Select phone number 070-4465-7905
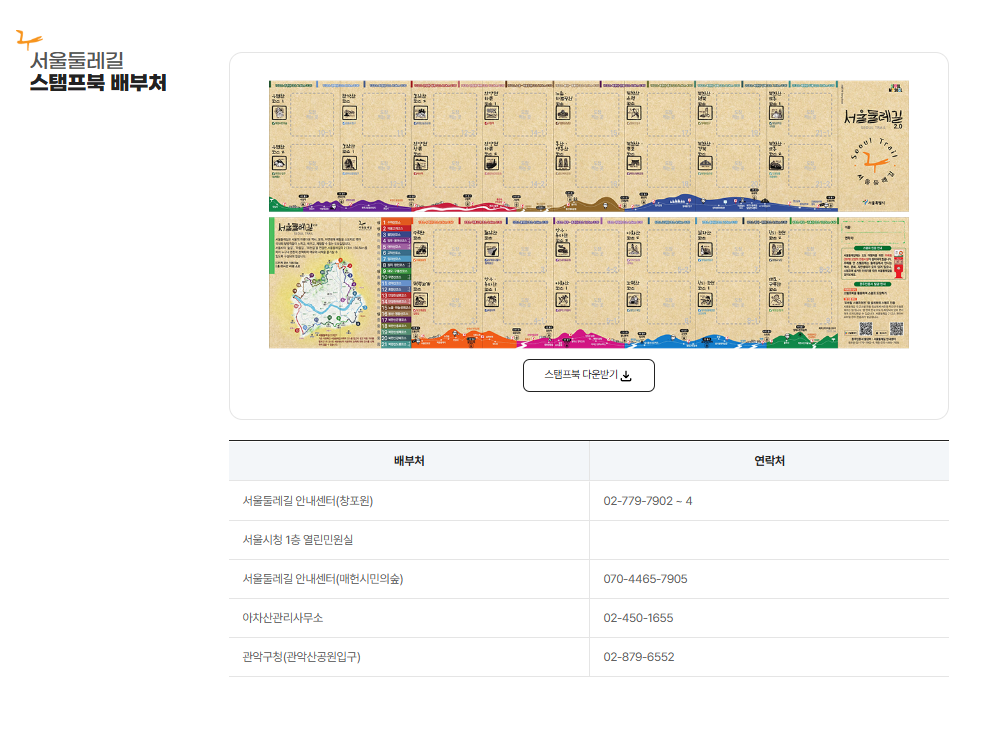 pos(645,579)
